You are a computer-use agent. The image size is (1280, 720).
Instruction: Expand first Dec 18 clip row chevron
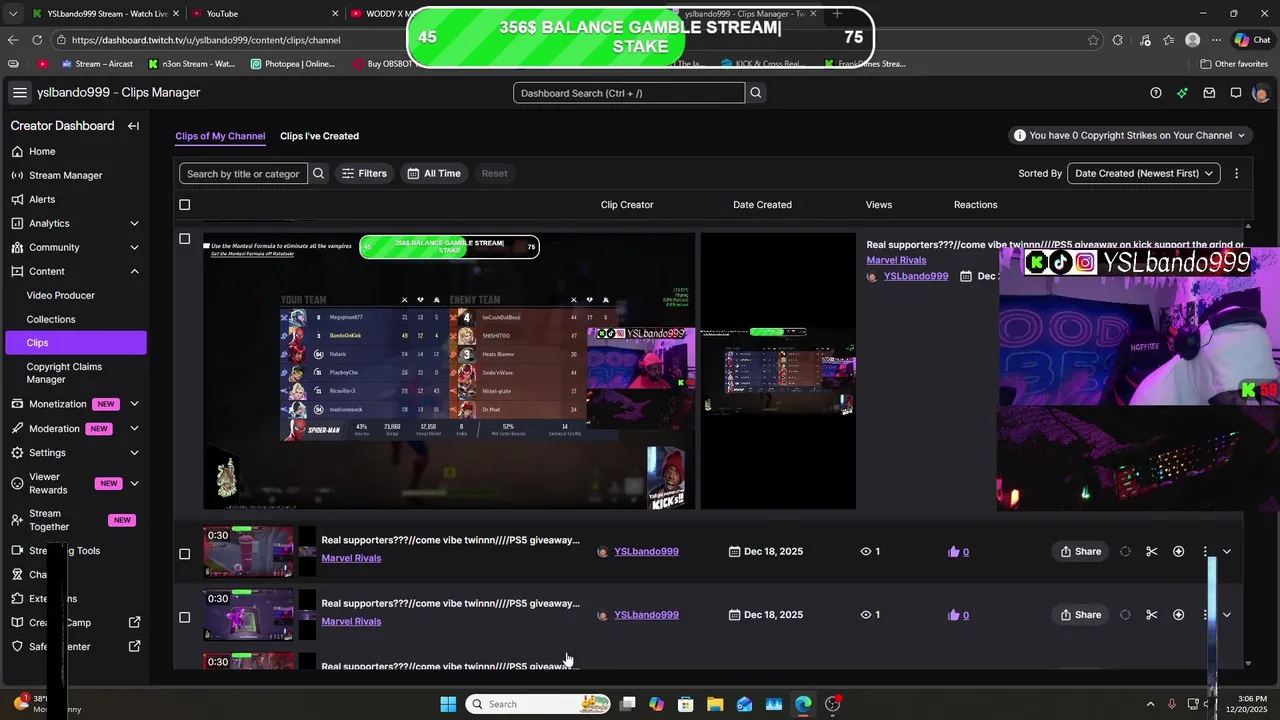click(1227, 551)
